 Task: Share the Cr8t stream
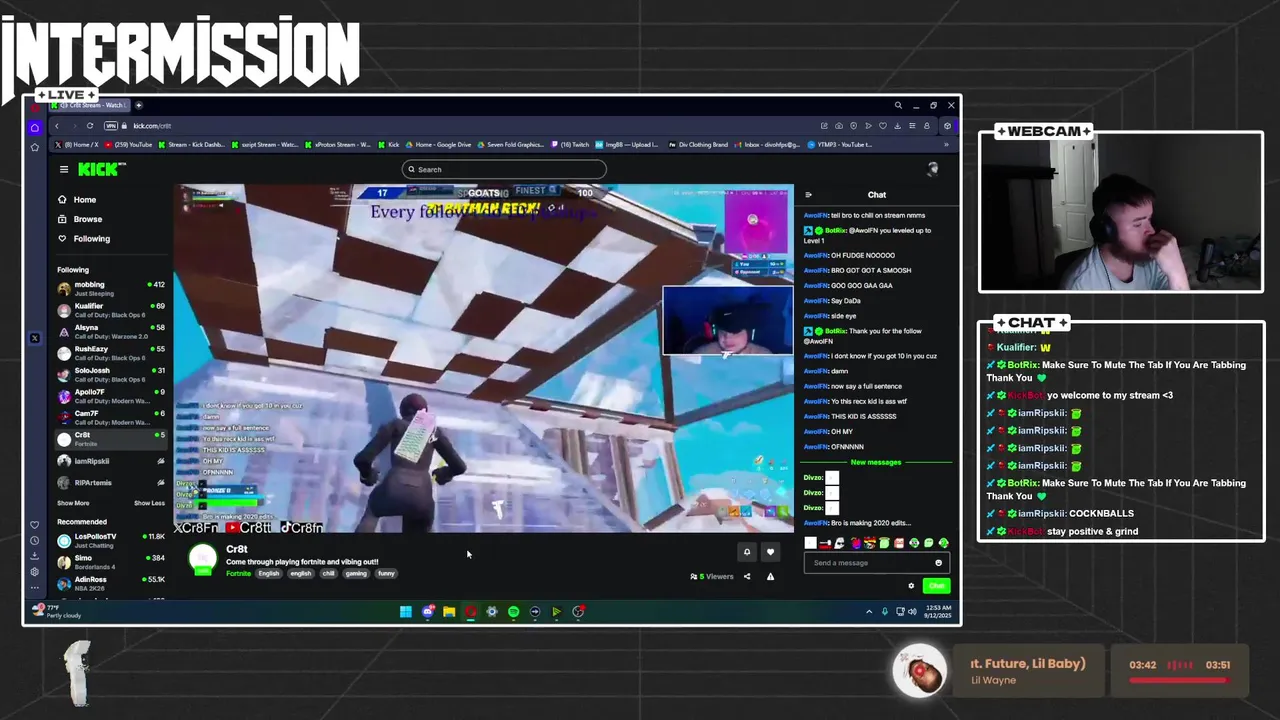(746, 576)
